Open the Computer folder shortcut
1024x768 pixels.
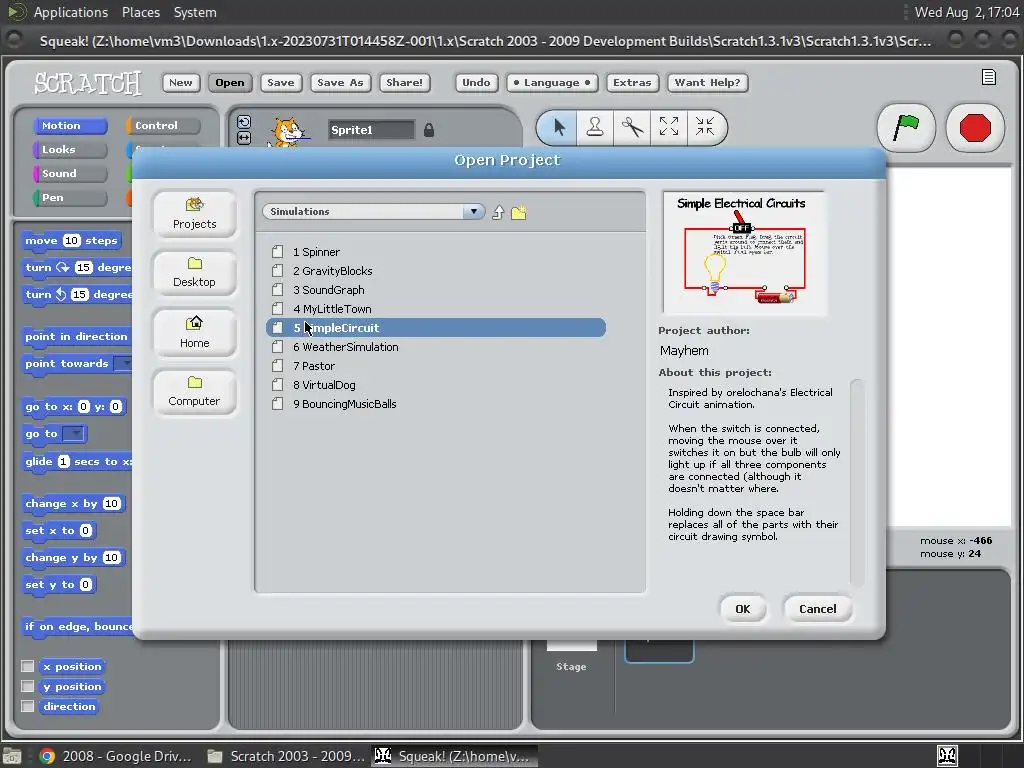tap(195, 391)
